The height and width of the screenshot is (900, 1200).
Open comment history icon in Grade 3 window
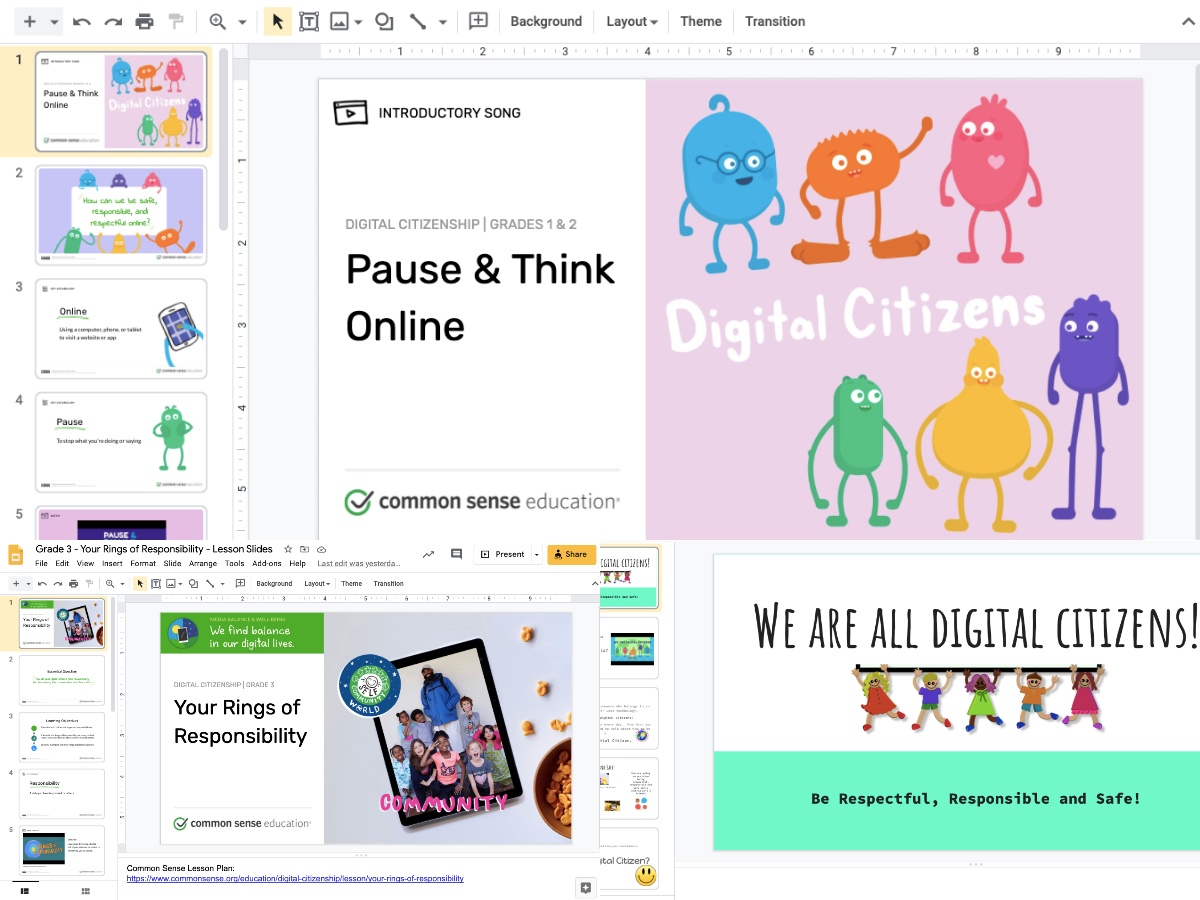click(x=456, y=554)
